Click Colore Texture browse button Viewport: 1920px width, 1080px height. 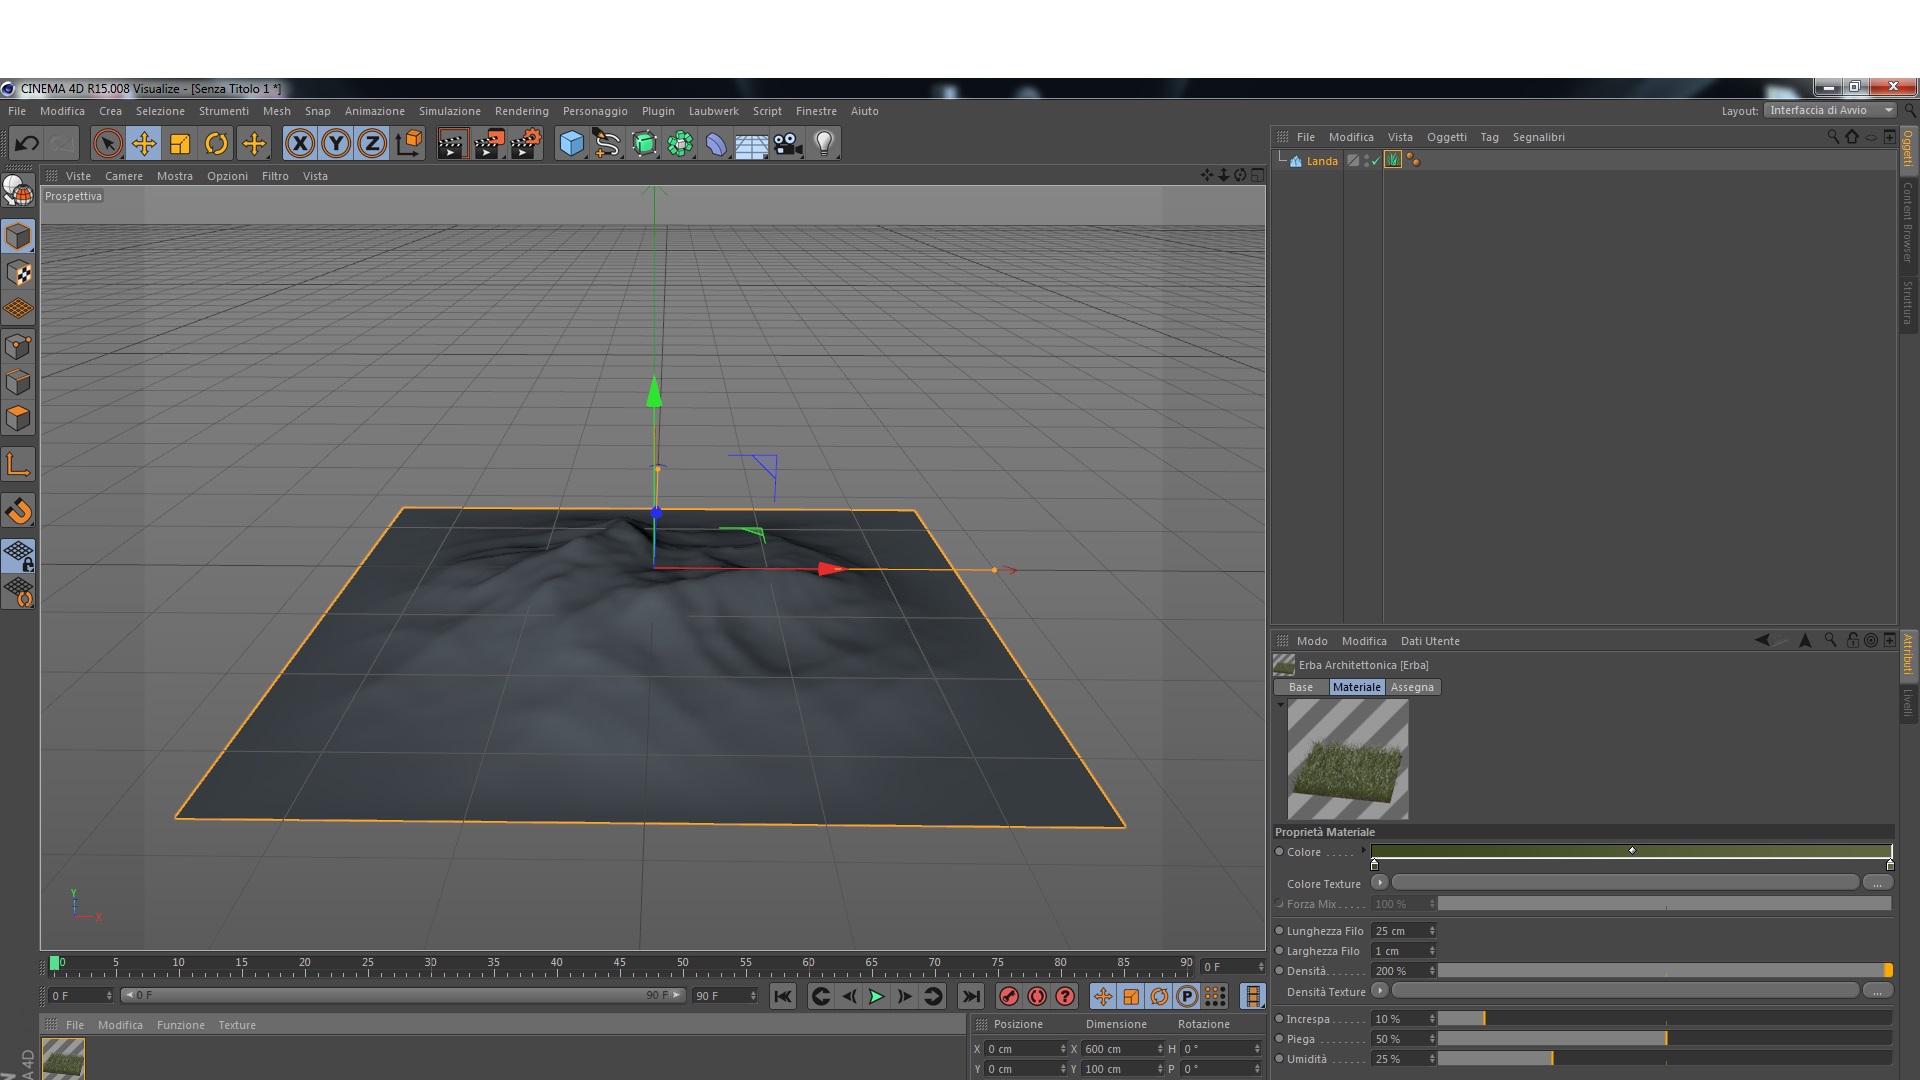coord(1877,883)
